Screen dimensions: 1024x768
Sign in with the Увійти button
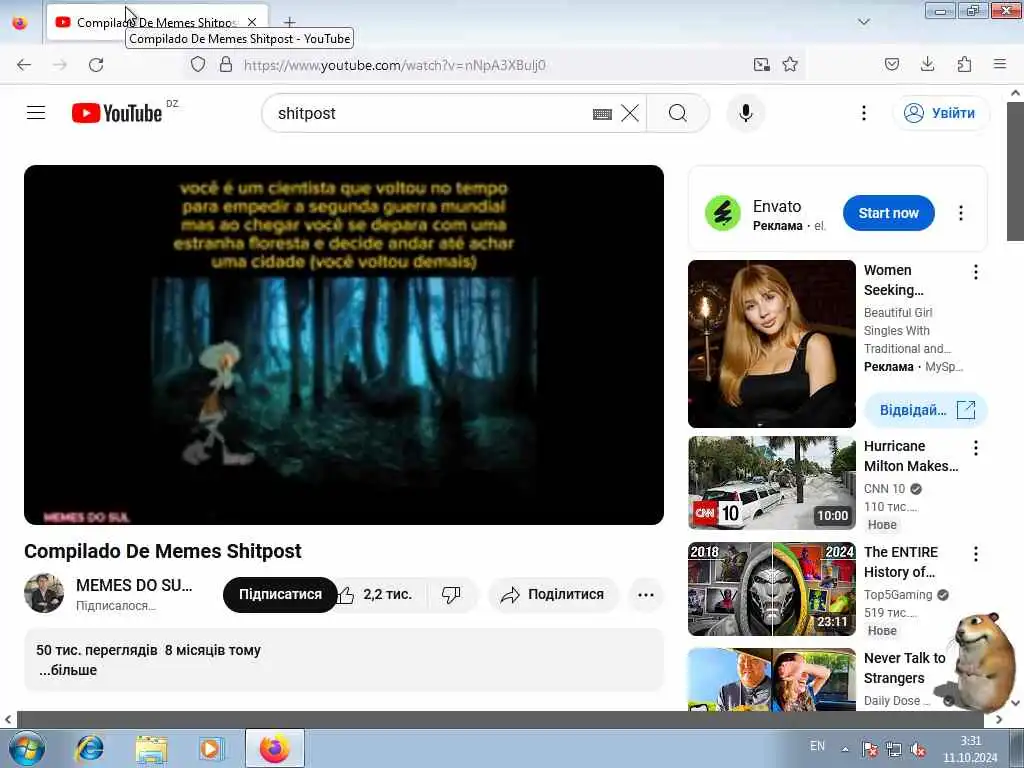(x=940, y=113)
